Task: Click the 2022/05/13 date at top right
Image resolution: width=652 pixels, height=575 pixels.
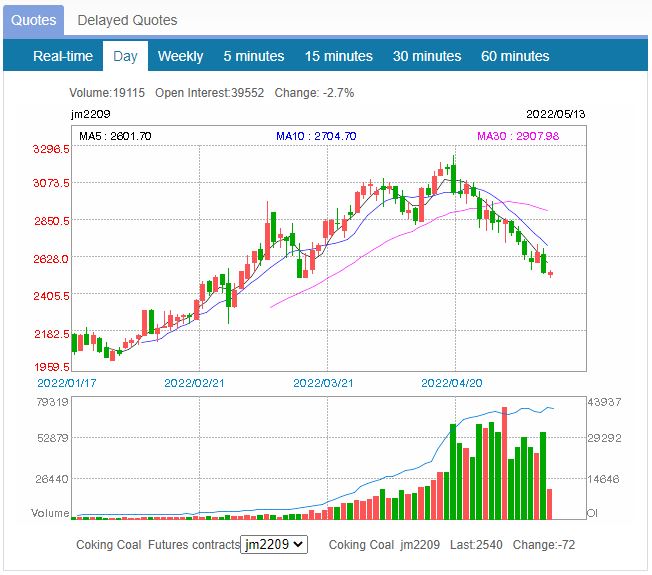Action: point(555,114)
